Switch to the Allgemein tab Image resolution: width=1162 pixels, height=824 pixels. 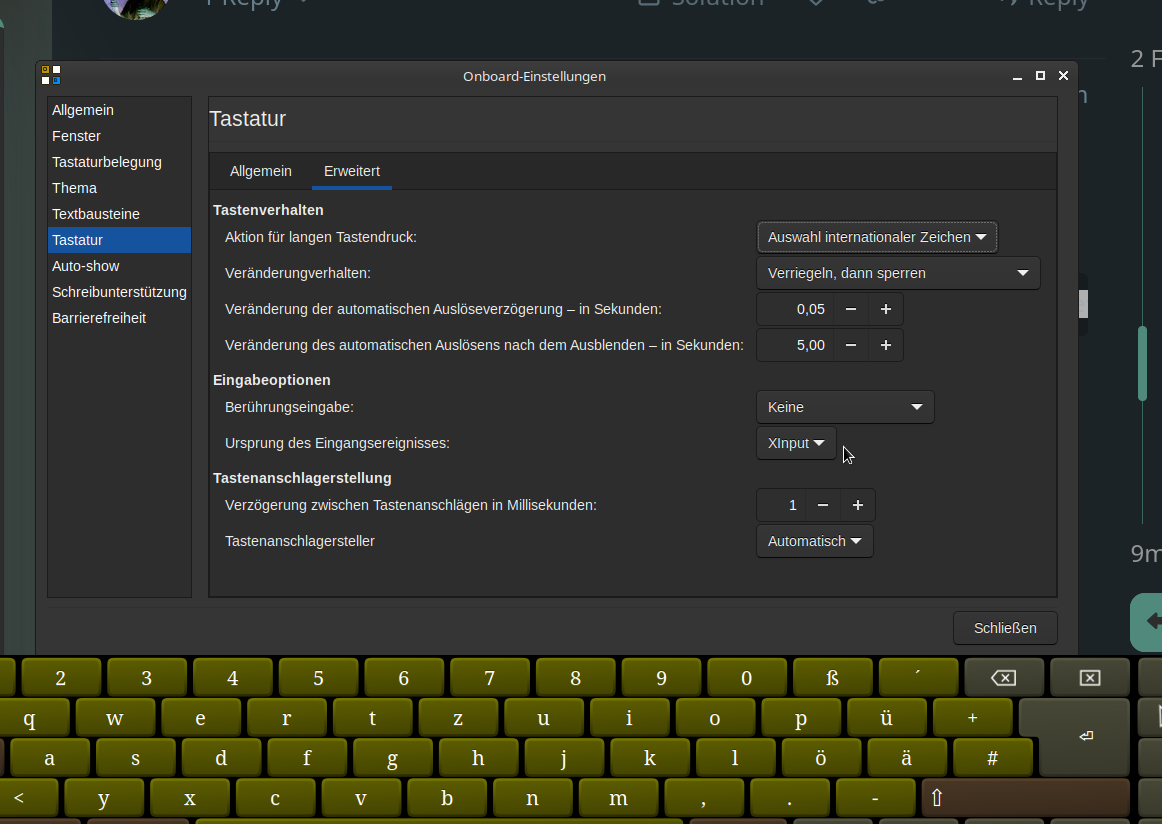point(261,172)
